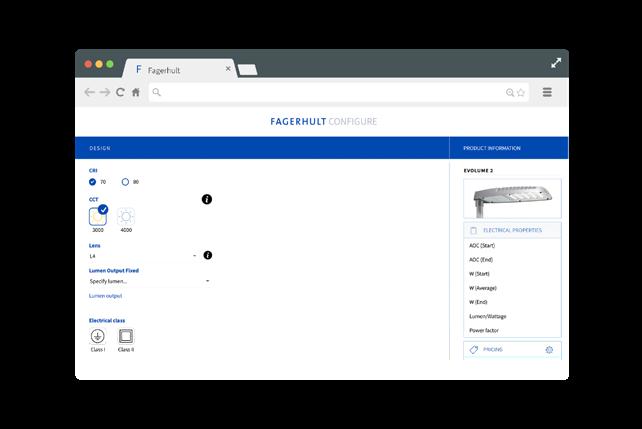The height and width of the screenshot is (429, 642).
Task: Click the green maximize window dot
Action: 110,64
